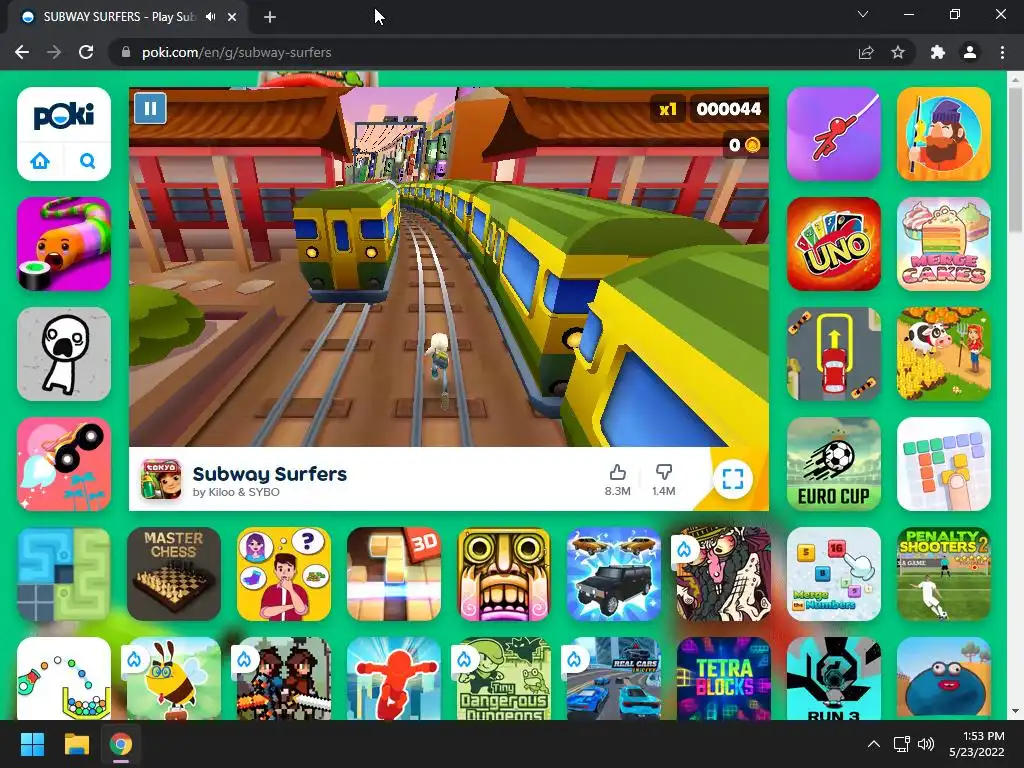1024x768 pixels.
Task: Open the red car parking game
Action: [834, 354]
